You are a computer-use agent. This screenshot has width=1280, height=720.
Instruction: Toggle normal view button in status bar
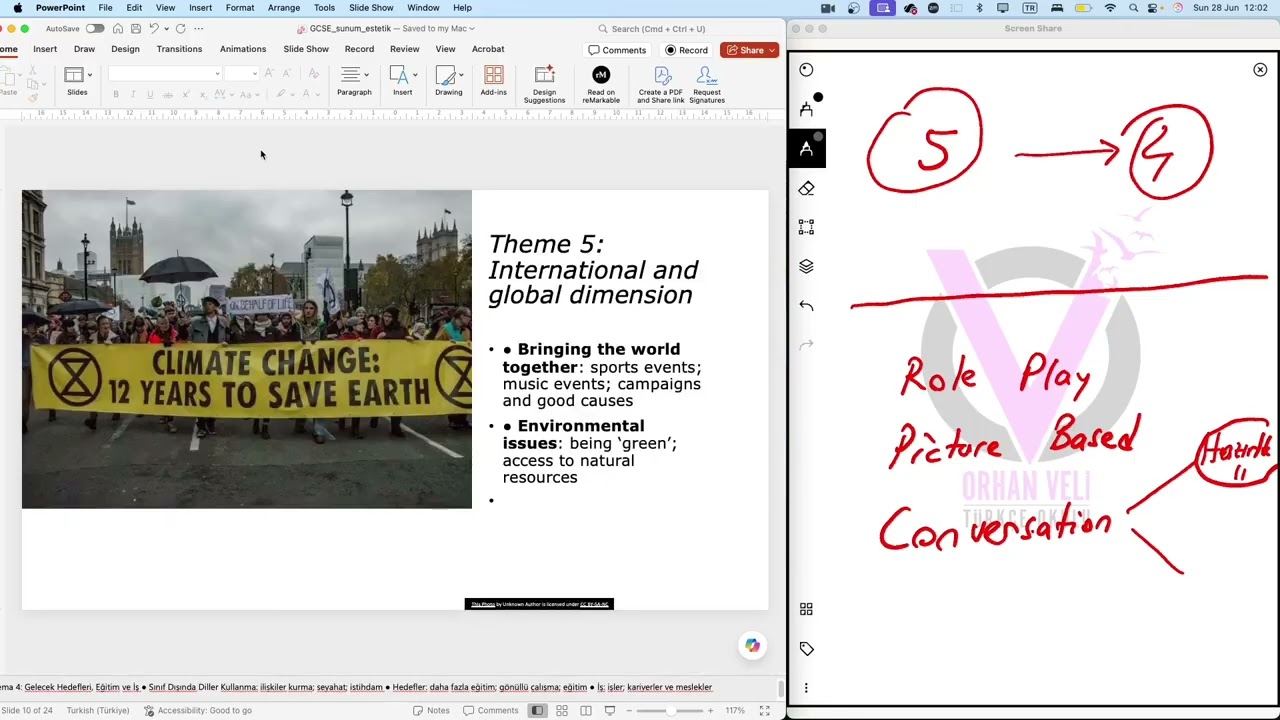tap(538, 711)
